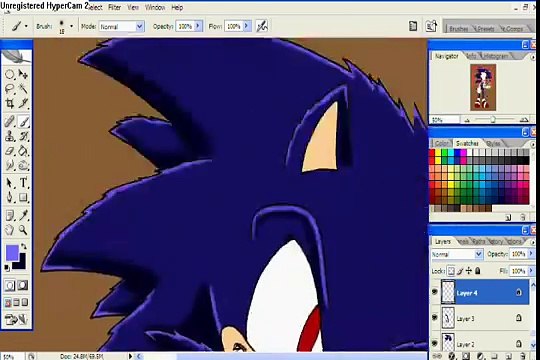Select the Brush tool in toolbox
The width and height of the screenshot is (540, 360).
point(23,122)
